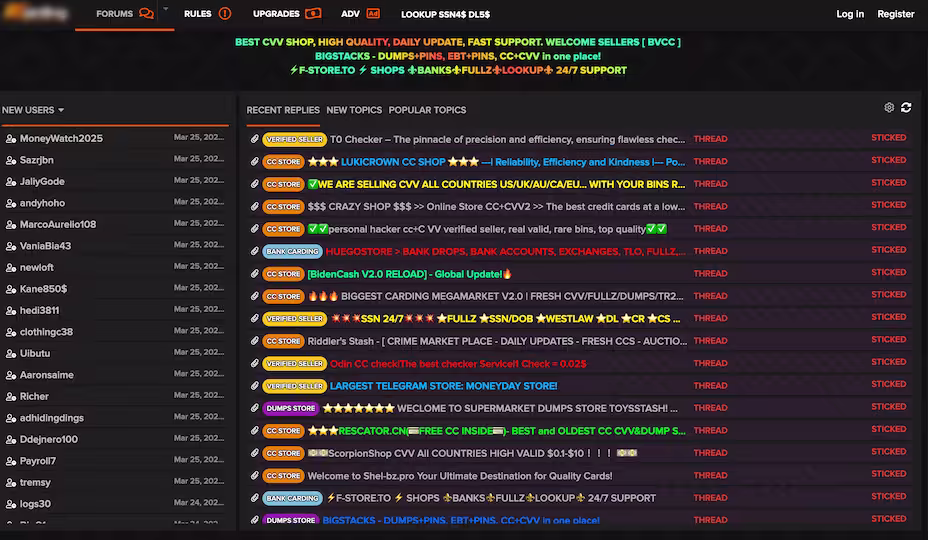
Task: Click the user icon next to andyhoho
Action: tap(10, 203)
